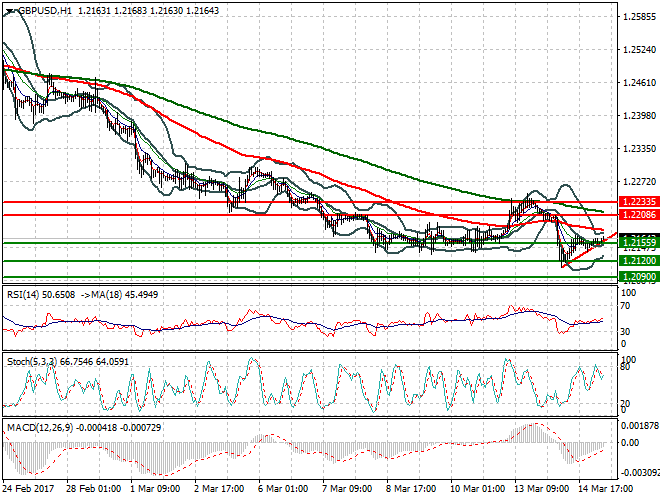
Task: Click the Stoch(5,3,3) indicator label
Action: [x=30, y=359]
